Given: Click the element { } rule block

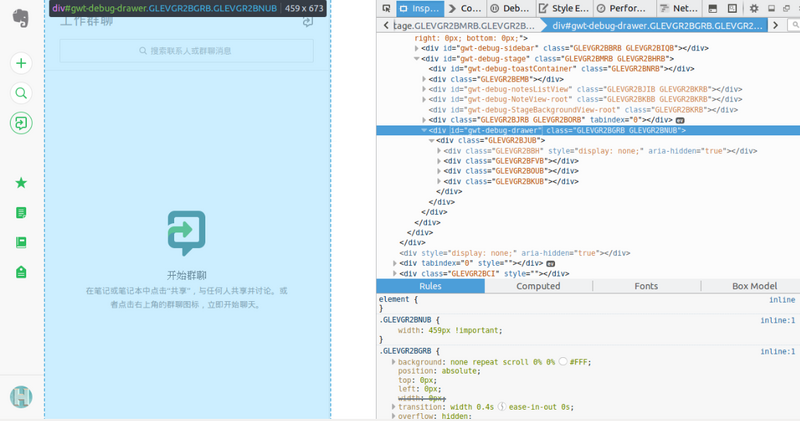Looking at the screenshot, I should click(588, 304).
